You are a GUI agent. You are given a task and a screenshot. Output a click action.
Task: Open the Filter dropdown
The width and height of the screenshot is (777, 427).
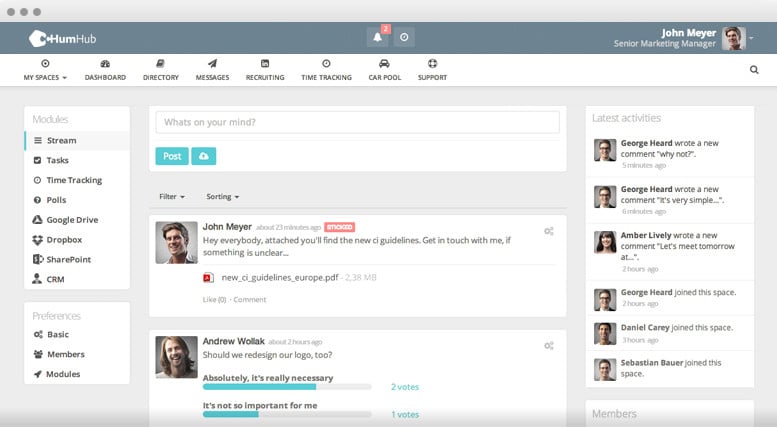(172, 197)
